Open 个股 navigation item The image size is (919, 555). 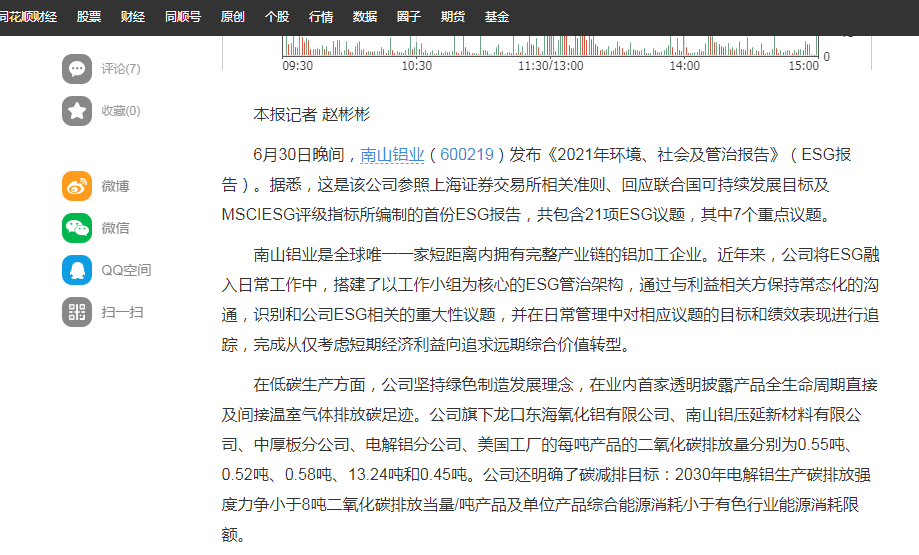(277, 17)
